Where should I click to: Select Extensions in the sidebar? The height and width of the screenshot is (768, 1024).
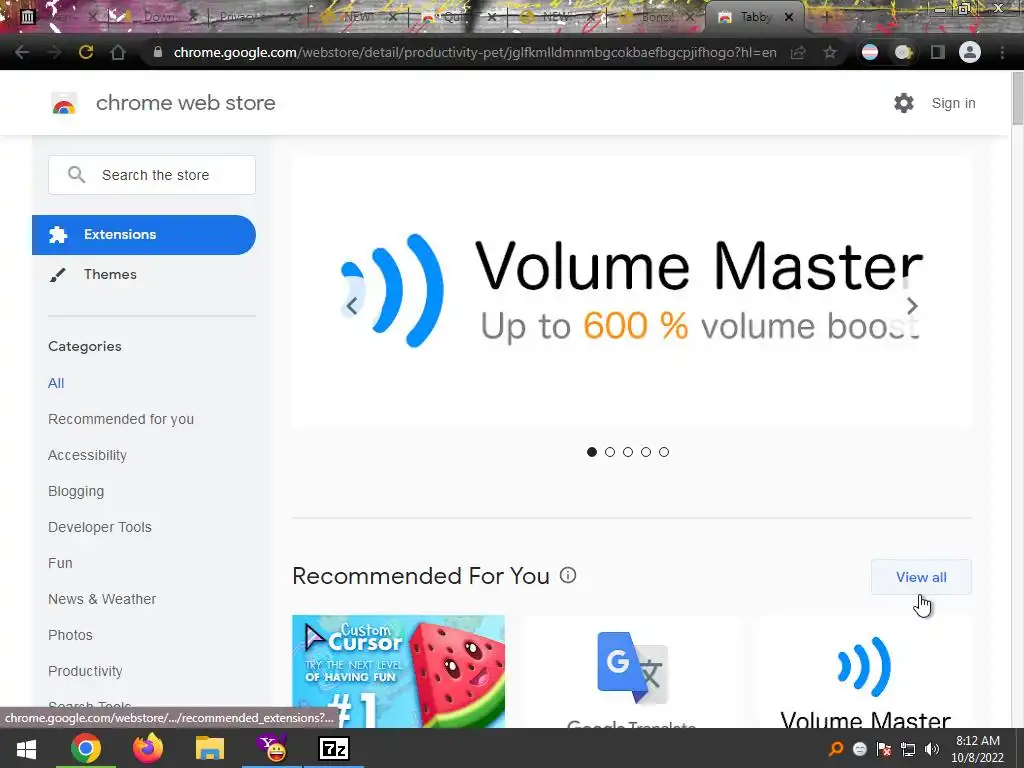click(144, 234)
